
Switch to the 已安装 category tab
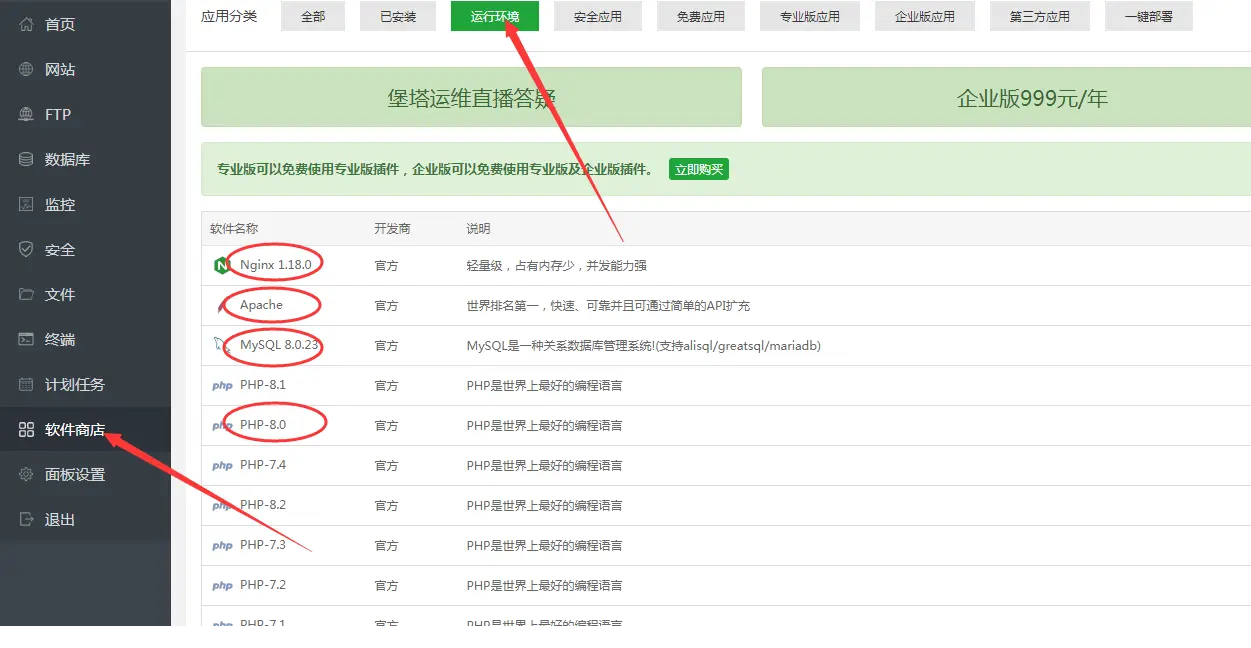point(398,16)
